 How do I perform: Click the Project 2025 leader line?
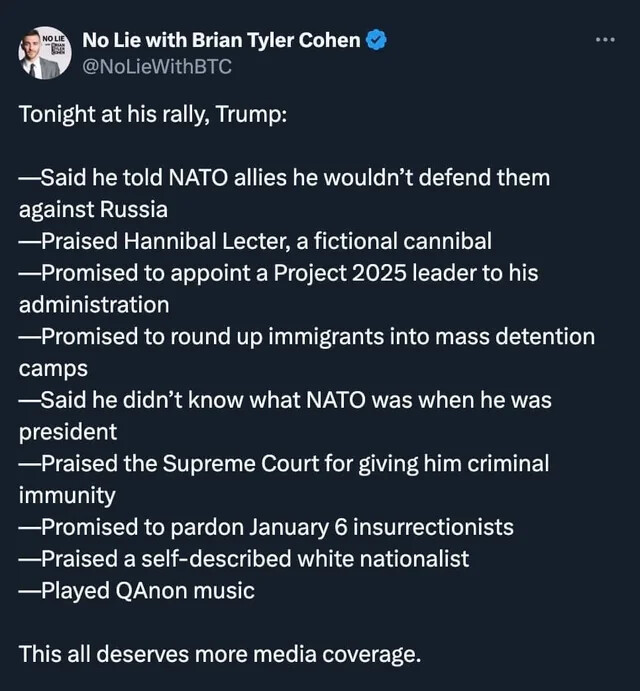pyautogui.click(x=279, y=273)
